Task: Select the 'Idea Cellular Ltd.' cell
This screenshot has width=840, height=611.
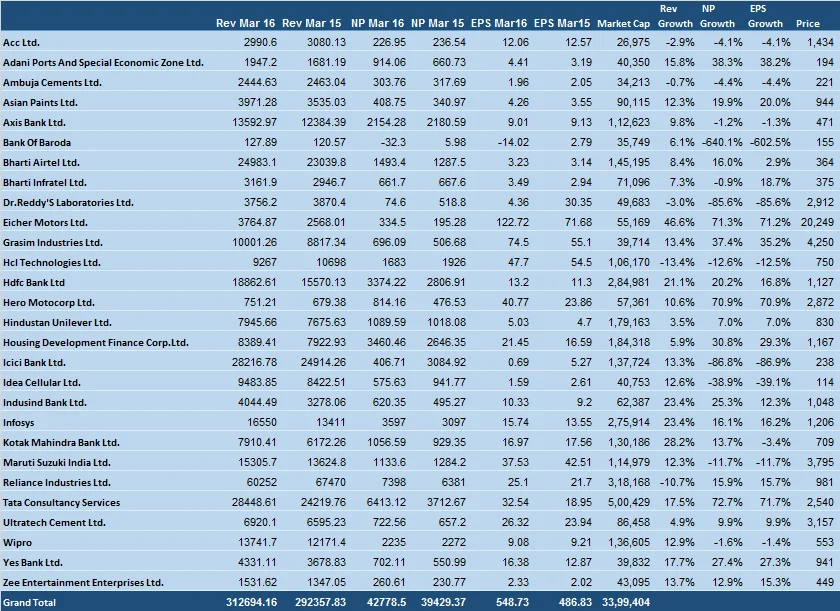Action: (x=42, y=382)
